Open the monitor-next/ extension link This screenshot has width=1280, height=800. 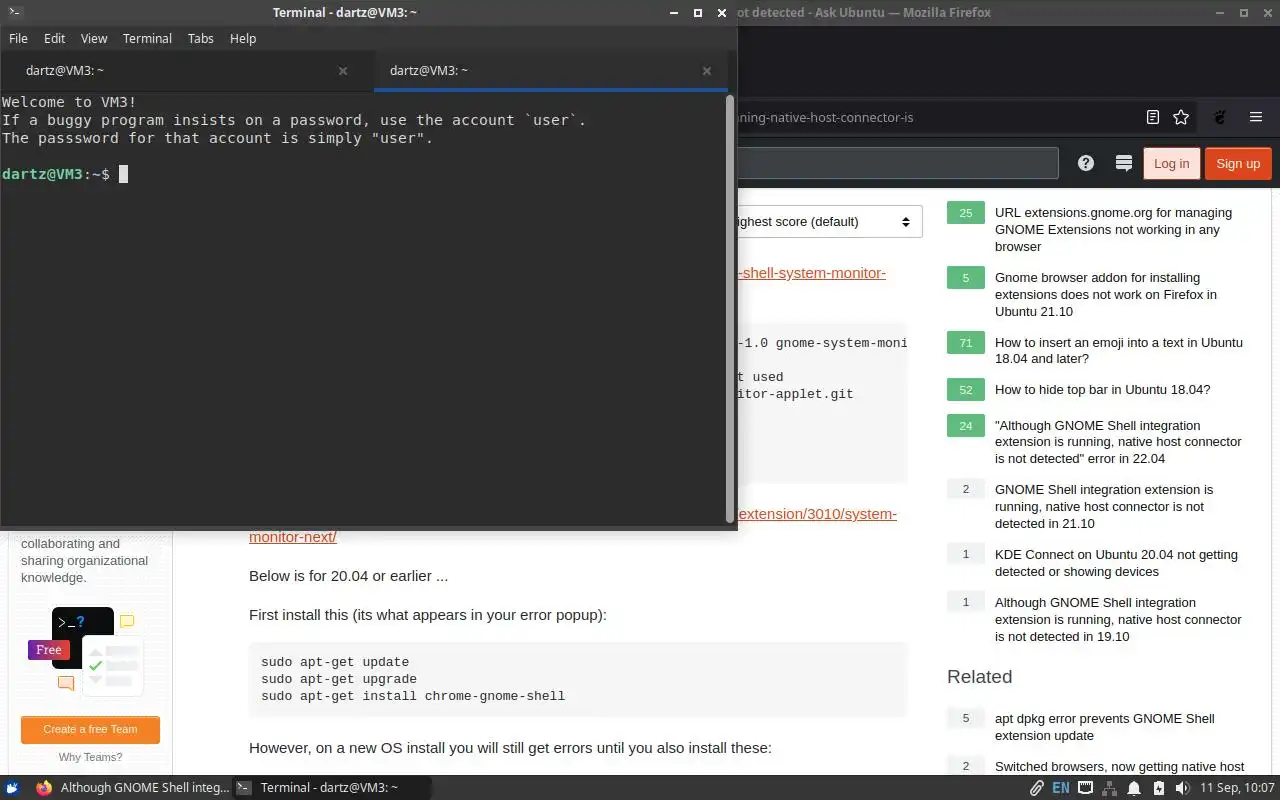pos(293,537)
